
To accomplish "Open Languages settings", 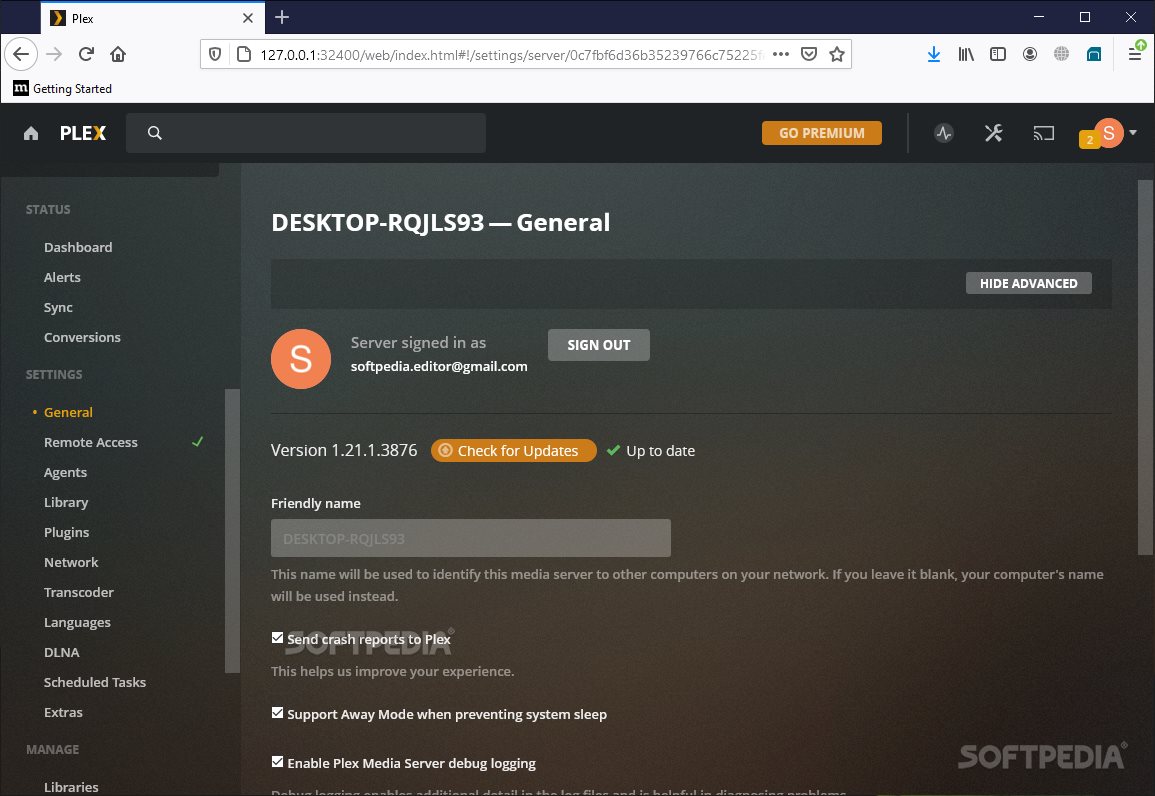I will pyautogui.click(x=77, y=623).
